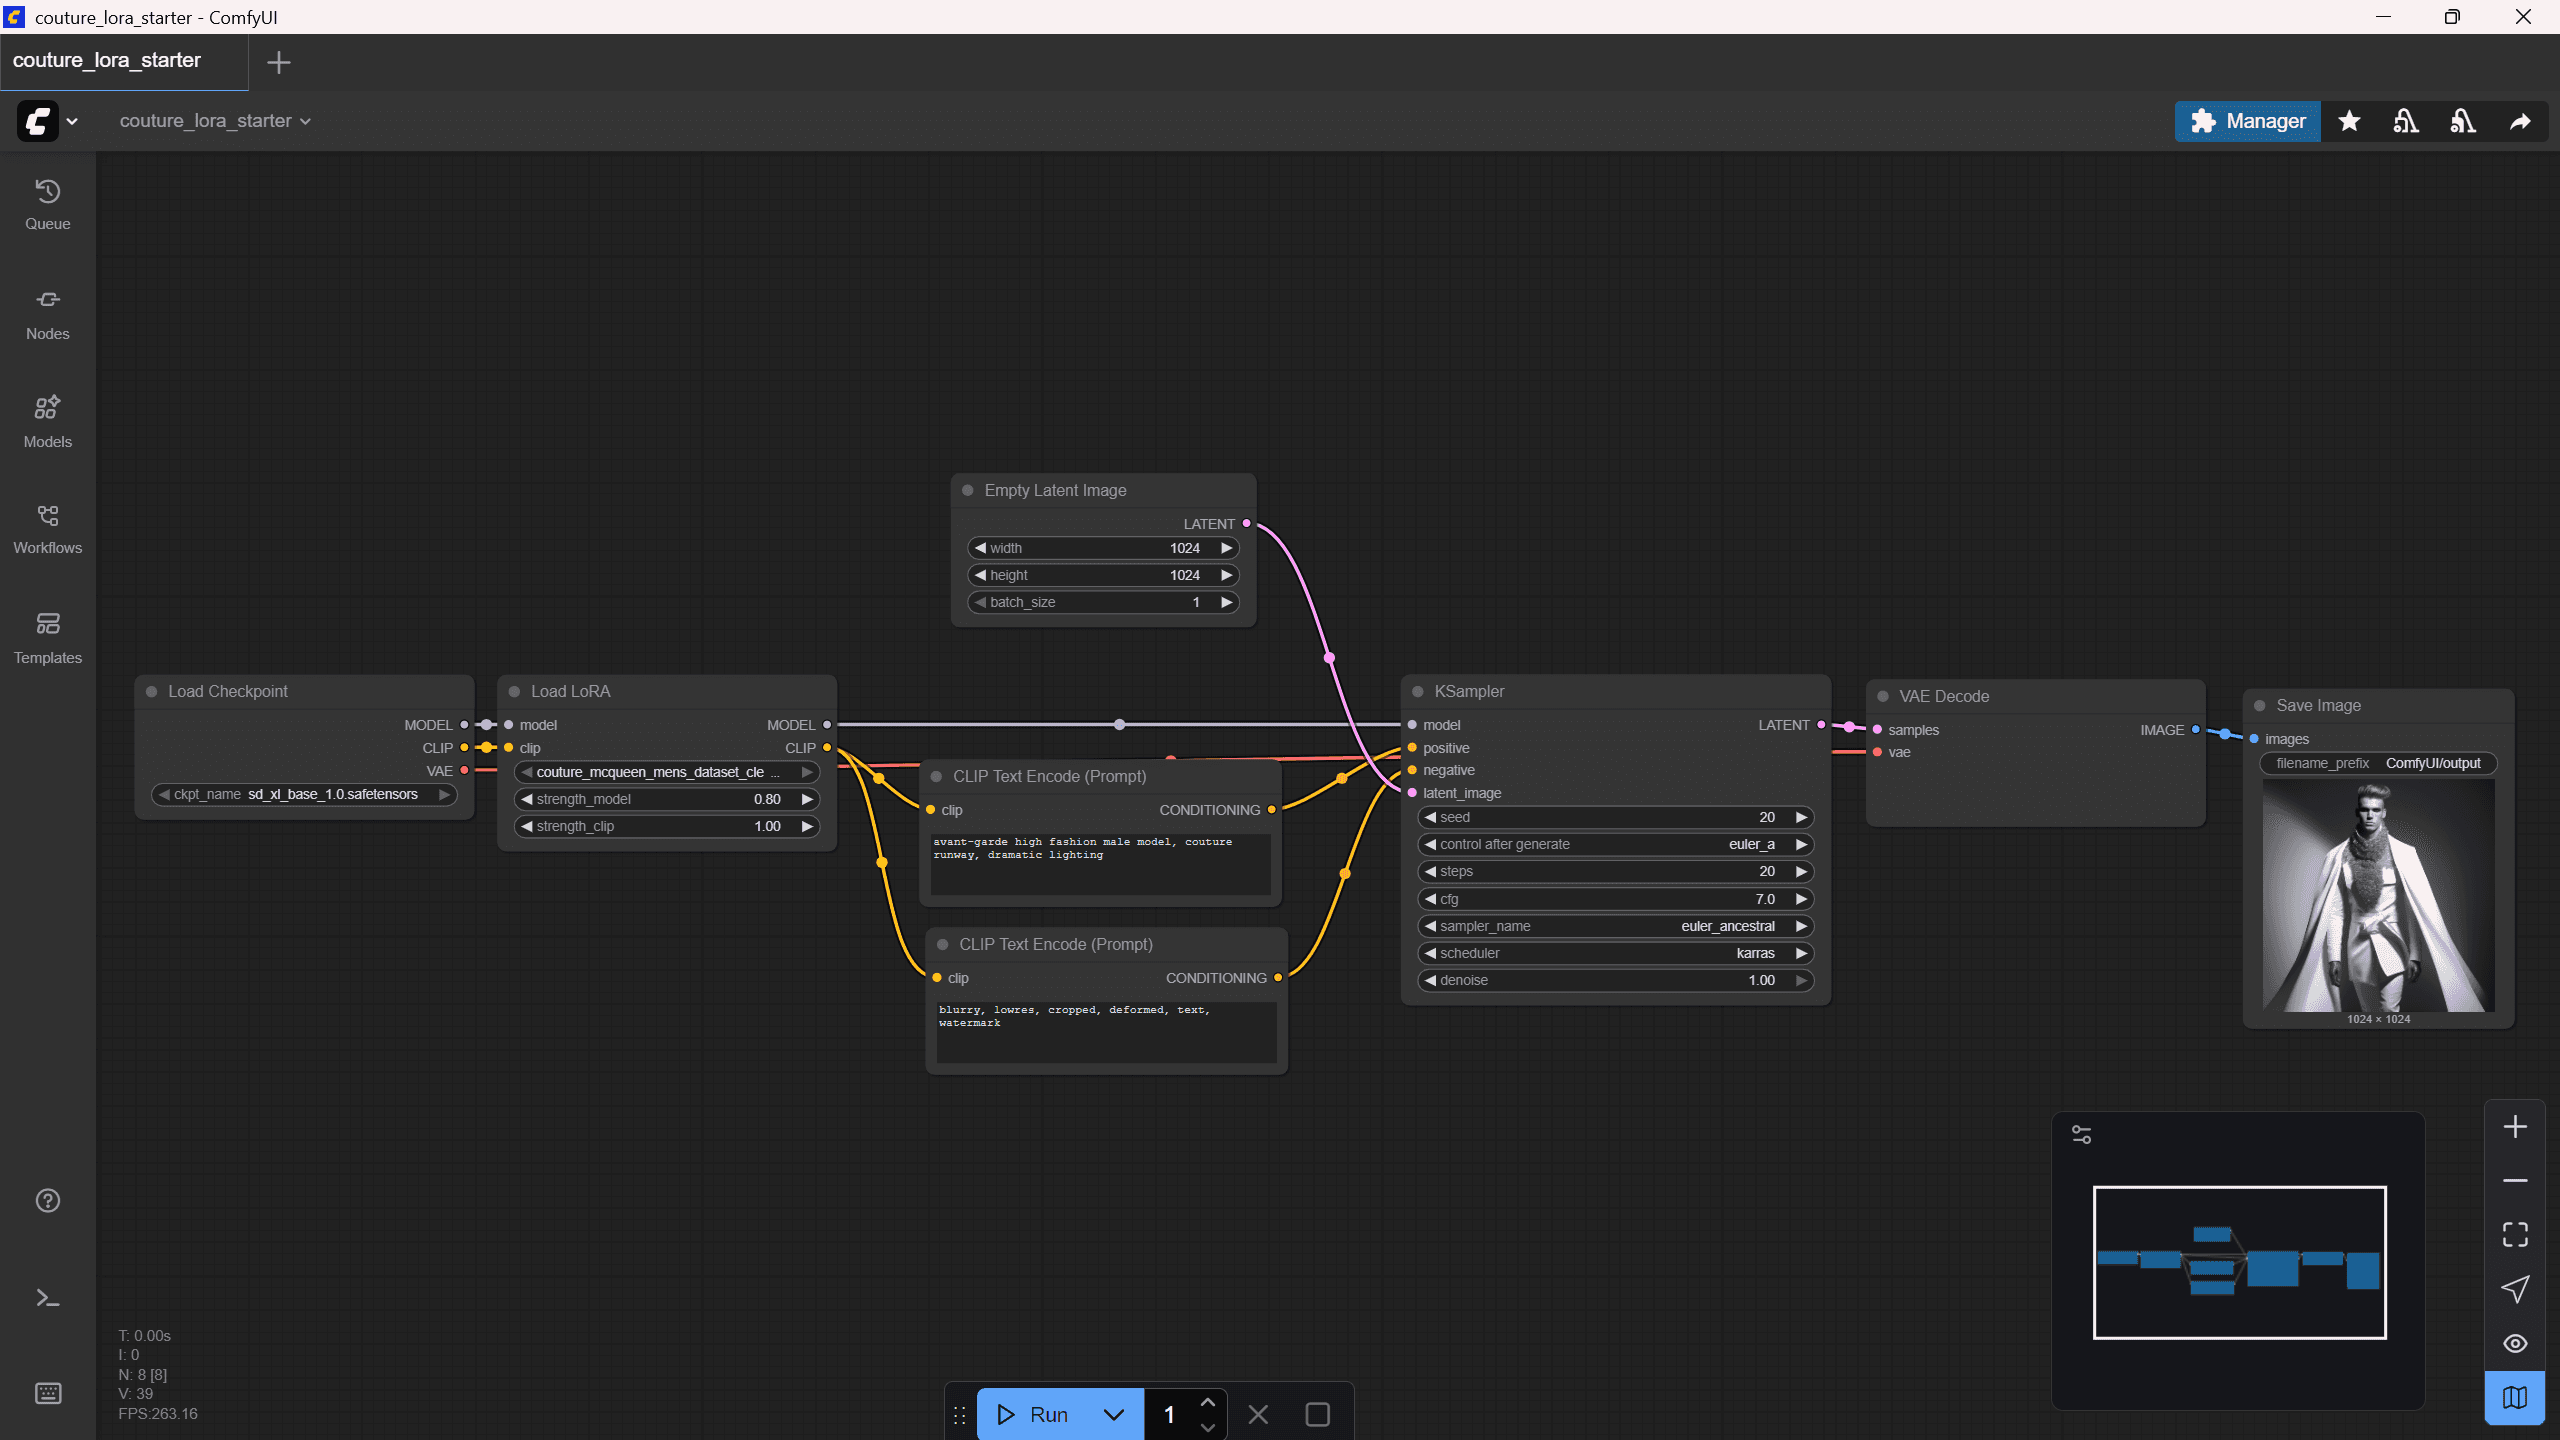The width and height of the screenshot is (2560, 1440).
Task: Select the couture_lora_starter workflow tab
Action: pos(107,61)
